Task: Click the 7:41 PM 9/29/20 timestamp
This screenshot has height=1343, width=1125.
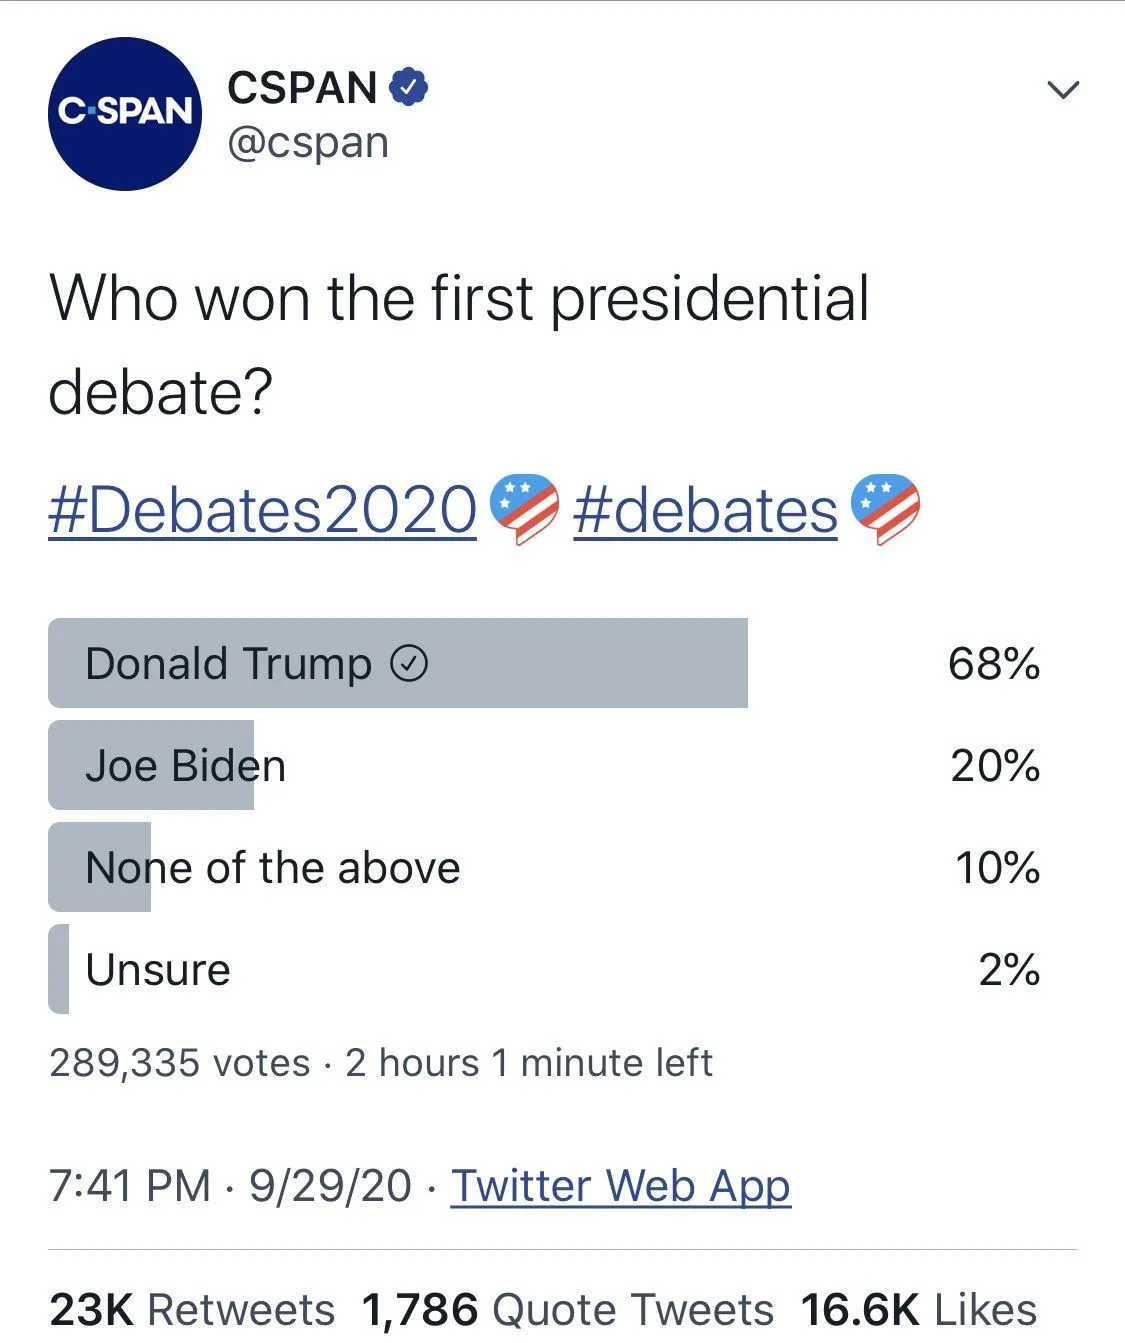Action: click(x=229, y=1186)
